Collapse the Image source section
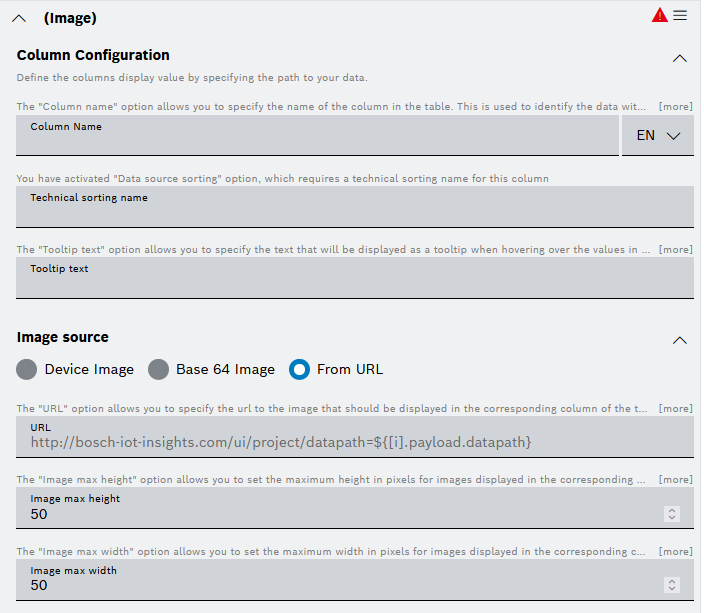Viewport: 704px width, 613px height. [680, 340]
